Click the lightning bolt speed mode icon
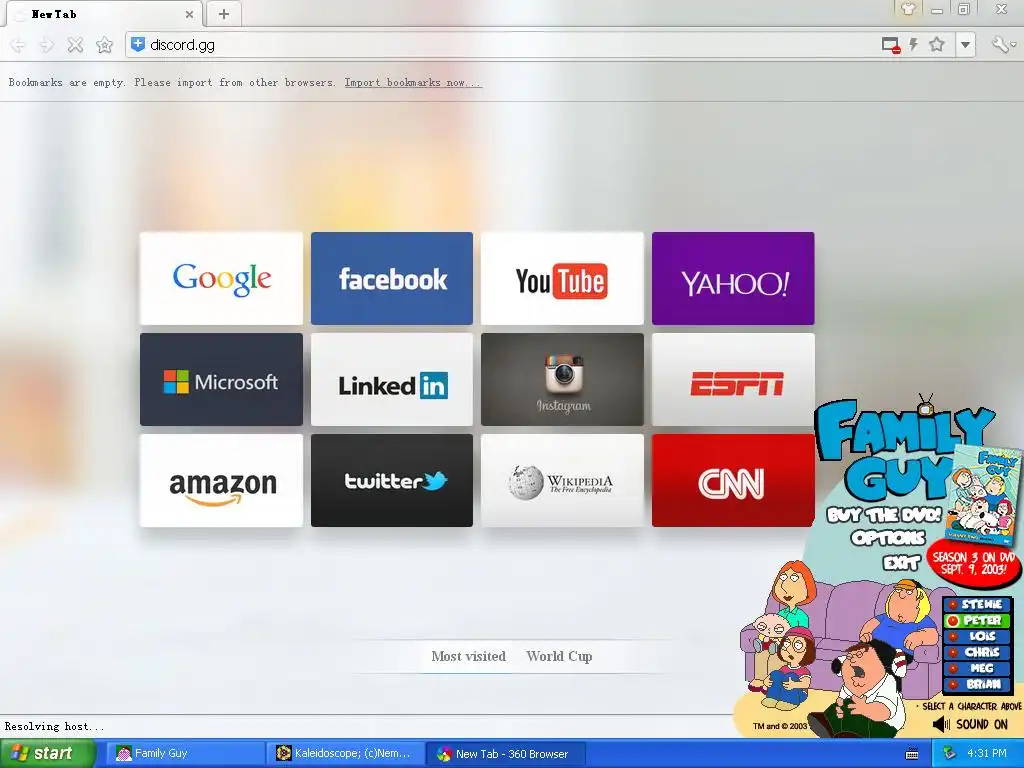 tap(914, 44)
